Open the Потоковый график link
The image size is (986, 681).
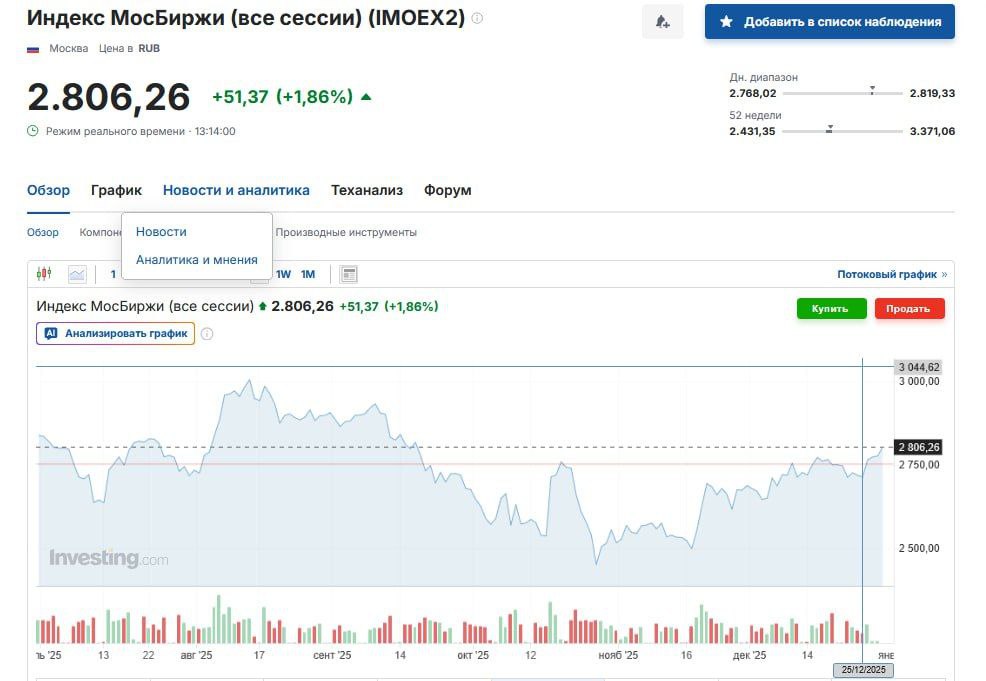coord(887,274)
